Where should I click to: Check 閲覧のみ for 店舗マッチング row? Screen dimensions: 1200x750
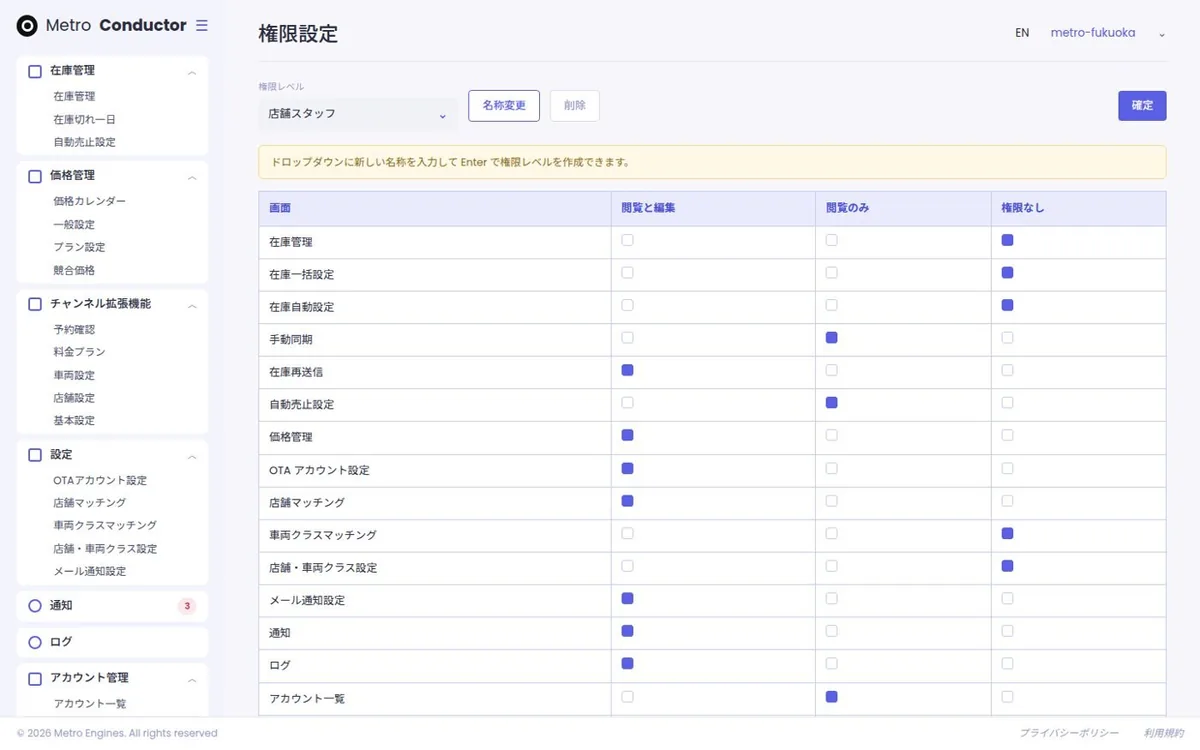click(x=831, y=501)
